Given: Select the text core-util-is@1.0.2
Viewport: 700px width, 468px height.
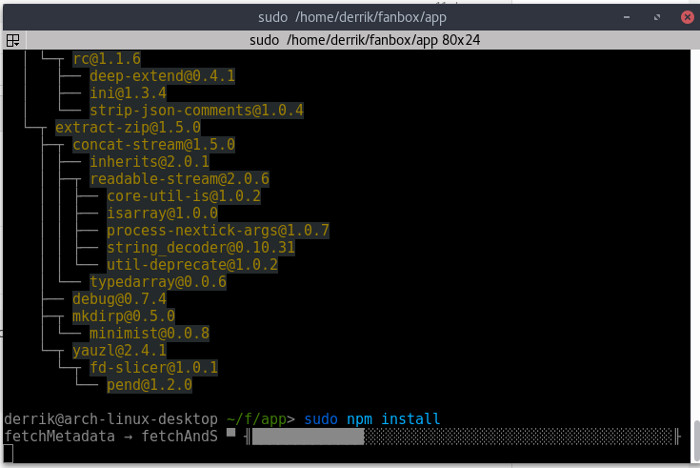Looking at the screenshot, I should tap(183, 196).
